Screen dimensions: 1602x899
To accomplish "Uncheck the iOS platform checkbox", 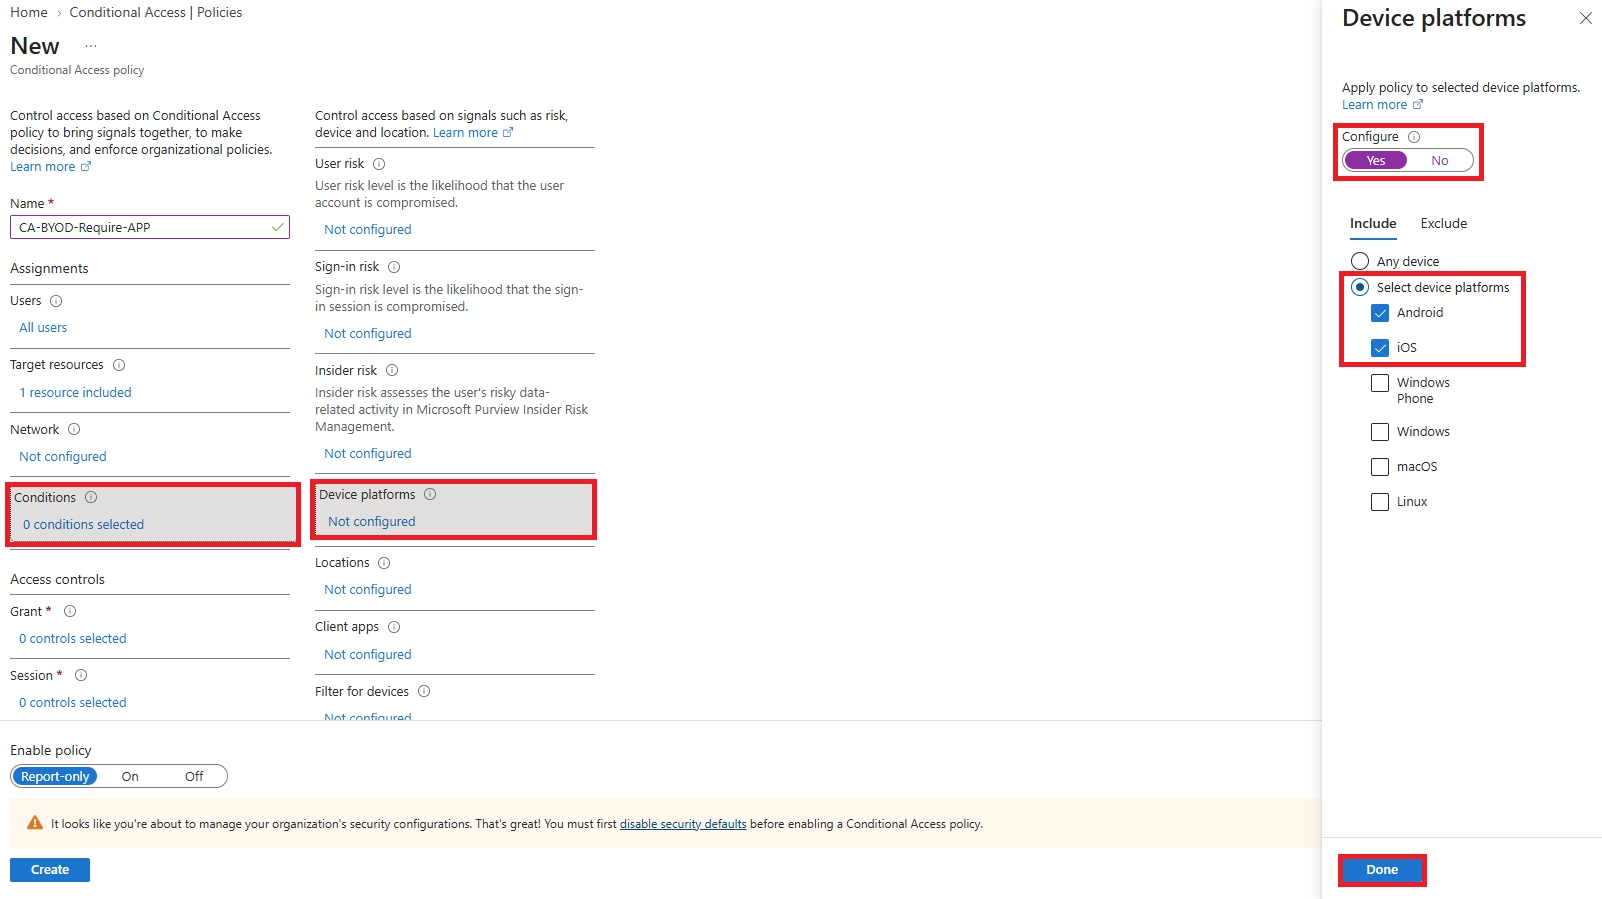I will [x=1380, y=348].
